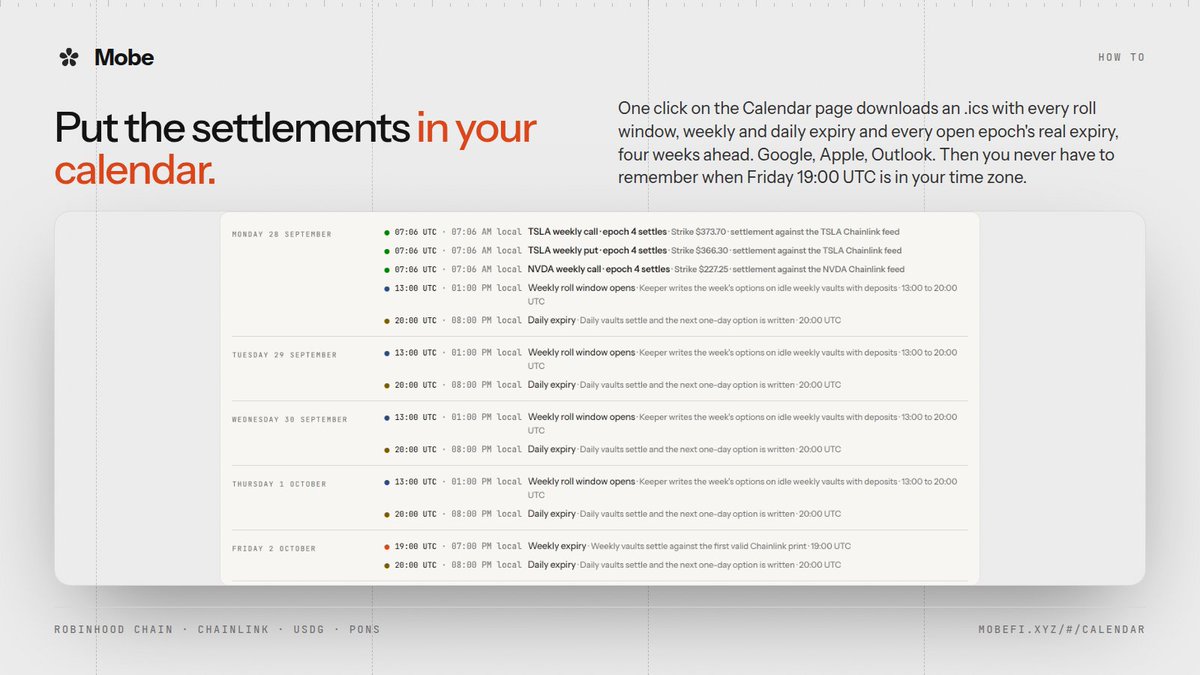Click CHAINLINK in the footer
Screen dimensions: 1200x675
pyautogui.click(x=231, y=629)
